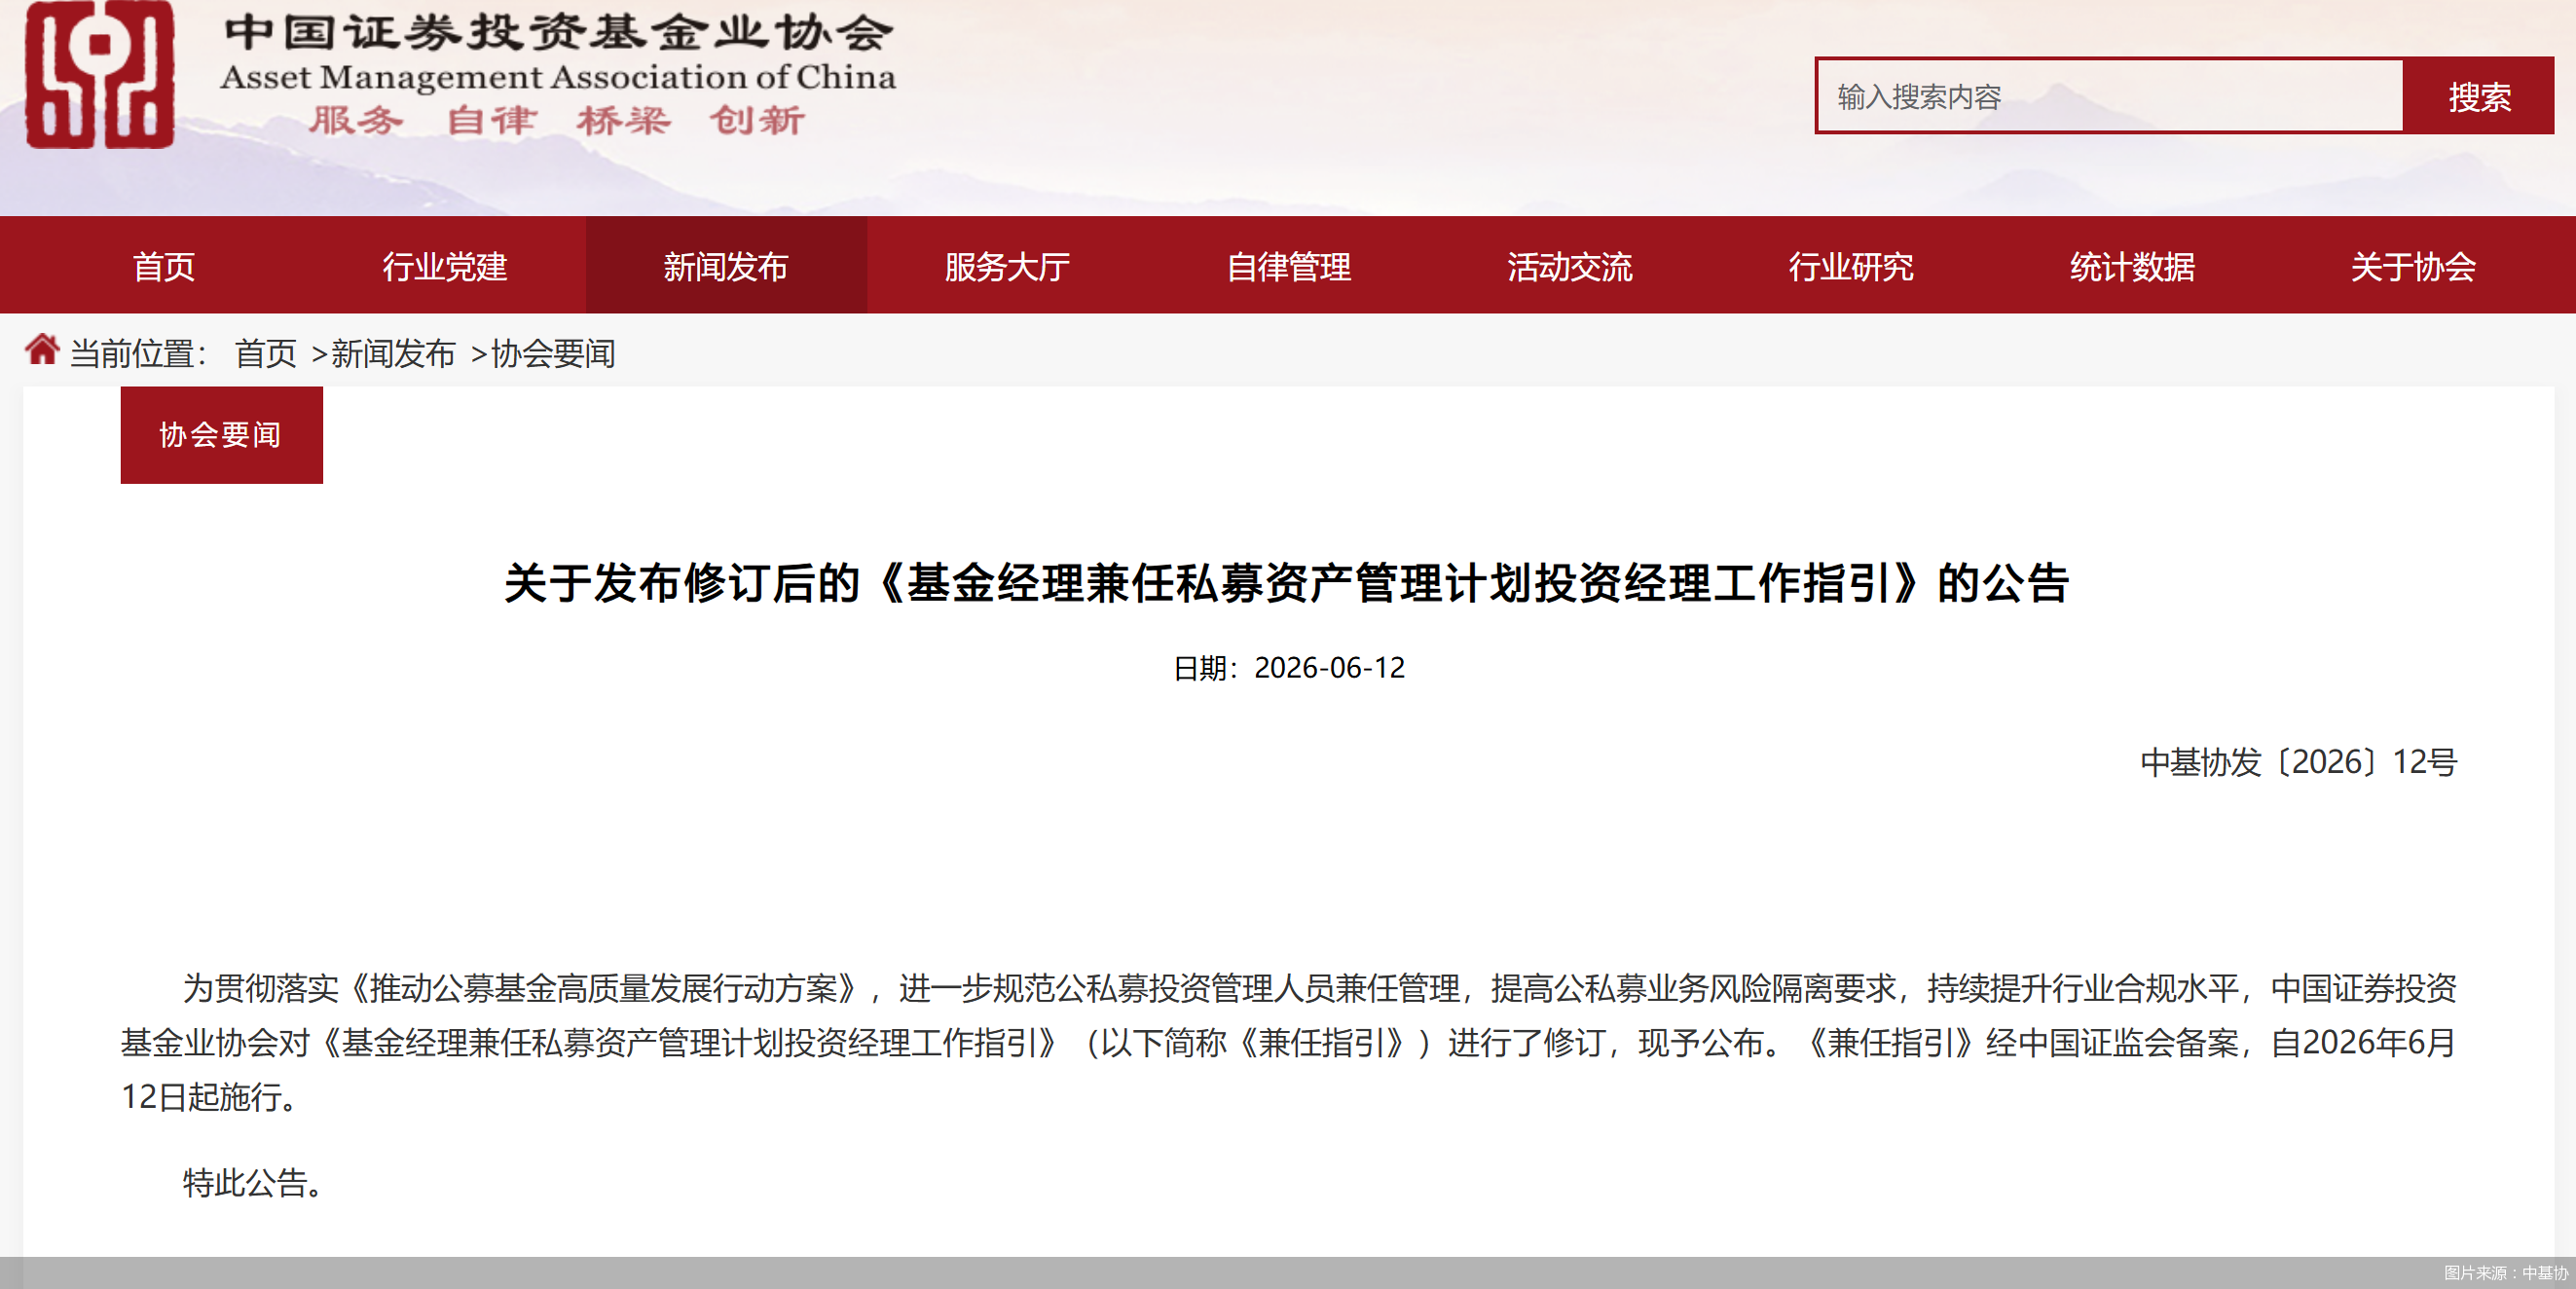Select the 新闻发布 navigation tab
This screenshot has height=1289, width=2576.
(x=726, y=266)
